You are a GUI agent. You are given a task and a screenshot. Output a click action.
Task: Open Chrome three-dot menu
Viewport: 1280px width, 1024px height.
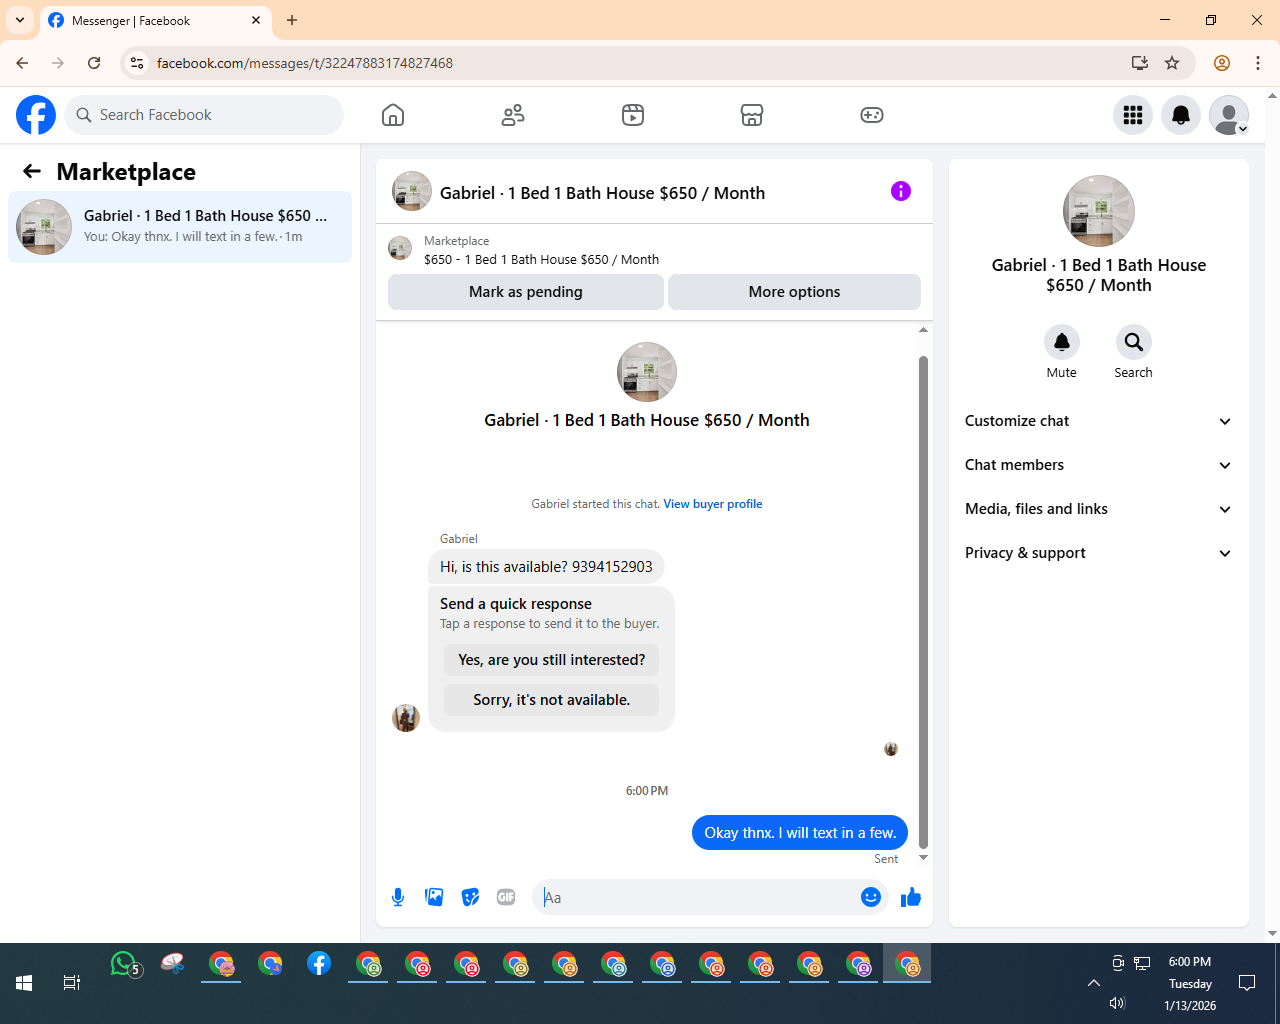[x=1258, y=63]
